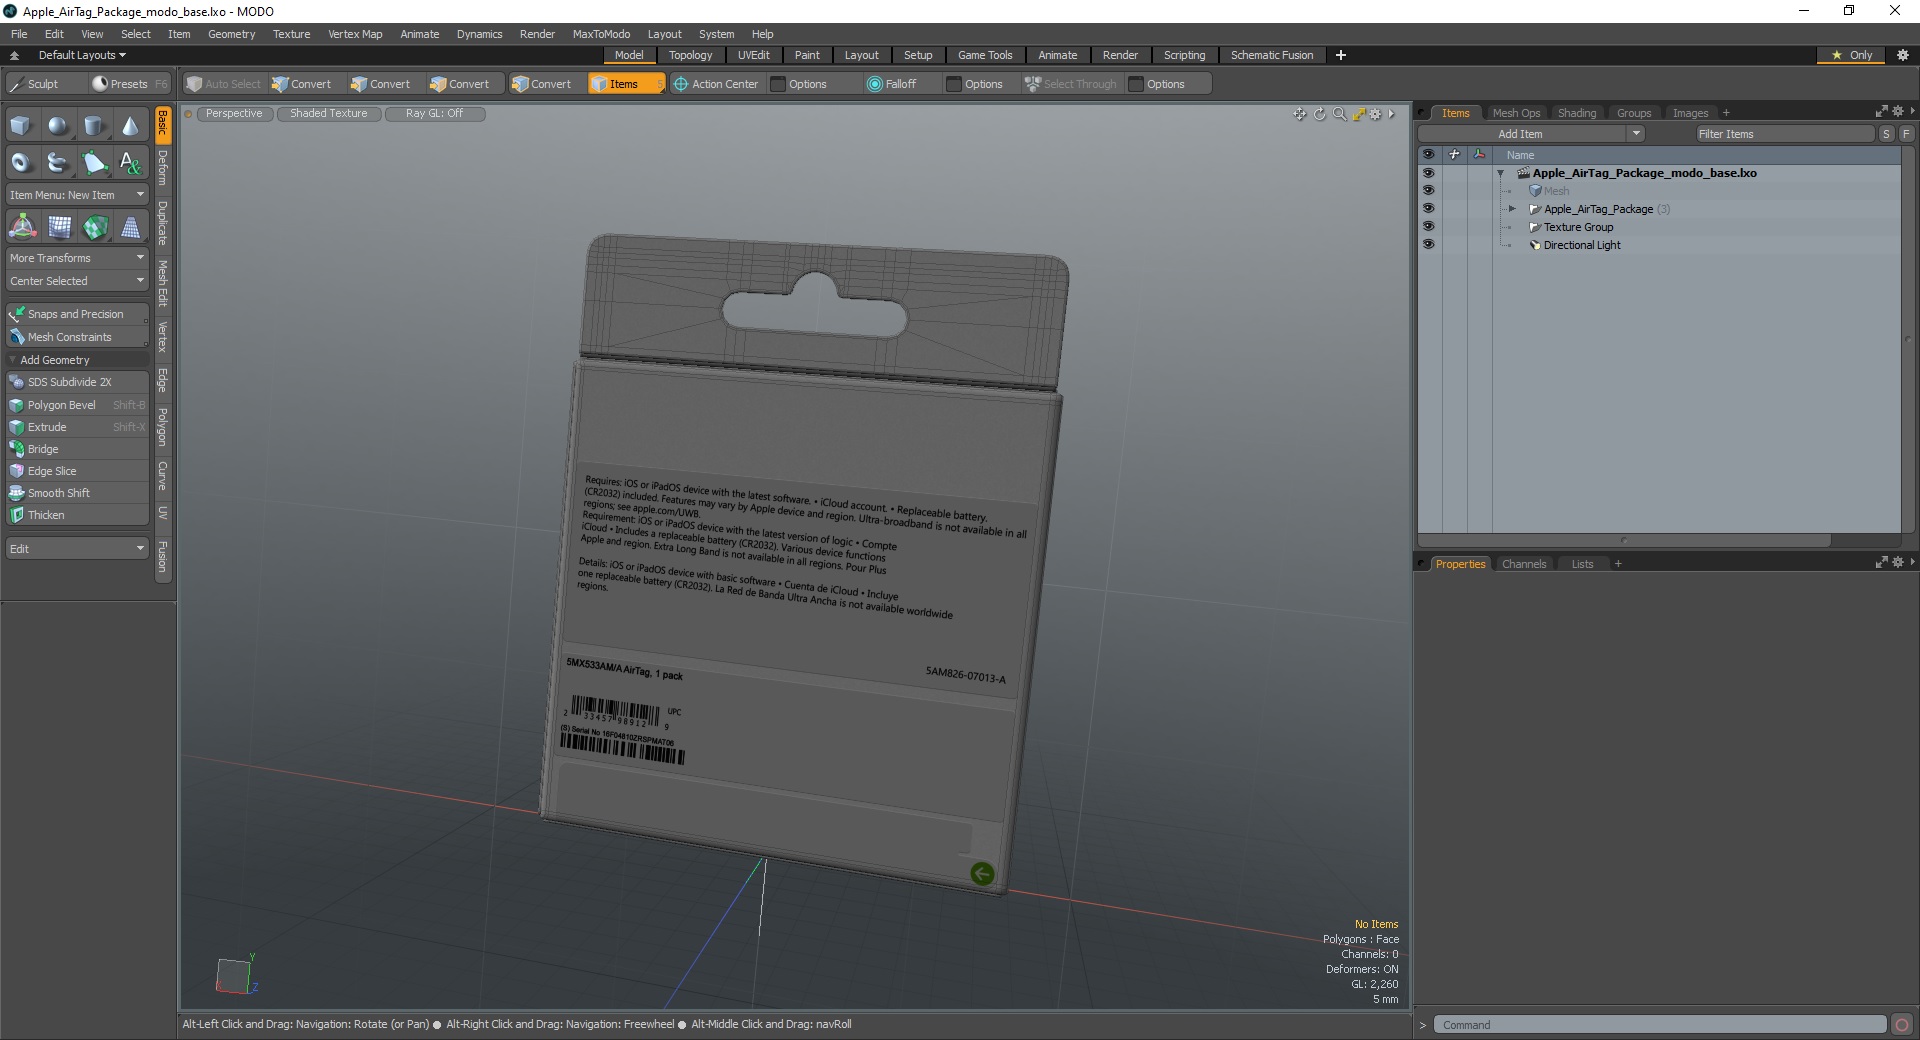This screenshot has width=1920, height=1040.
Task: Click the Perspective view button
Action: (x=234, y=114)
